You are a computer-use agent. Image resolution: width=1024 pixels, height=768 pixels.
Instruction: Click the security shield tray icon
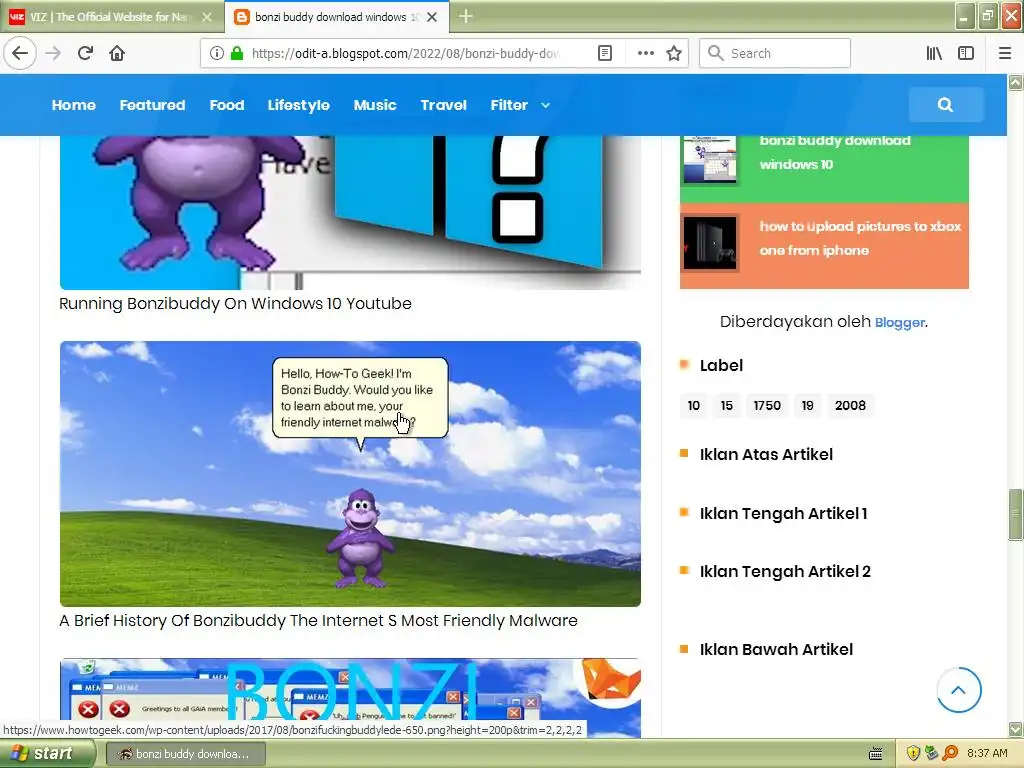coord(913,753)
